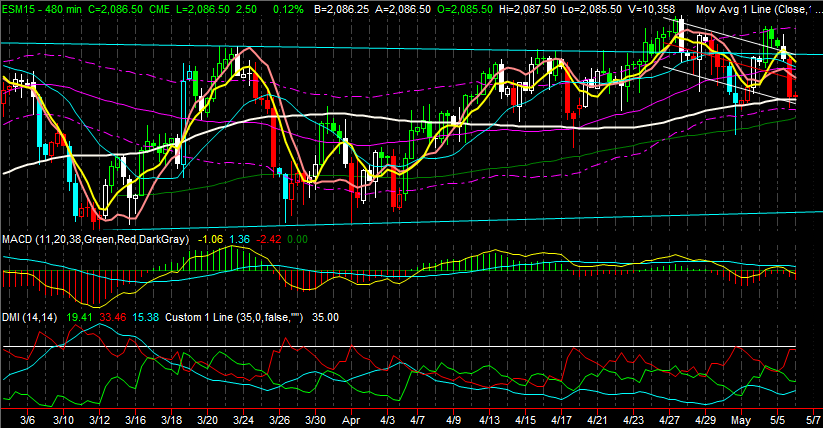Click the 4/3 date on time axis
The image size is (823, 428).
click(x=387, y=420)
